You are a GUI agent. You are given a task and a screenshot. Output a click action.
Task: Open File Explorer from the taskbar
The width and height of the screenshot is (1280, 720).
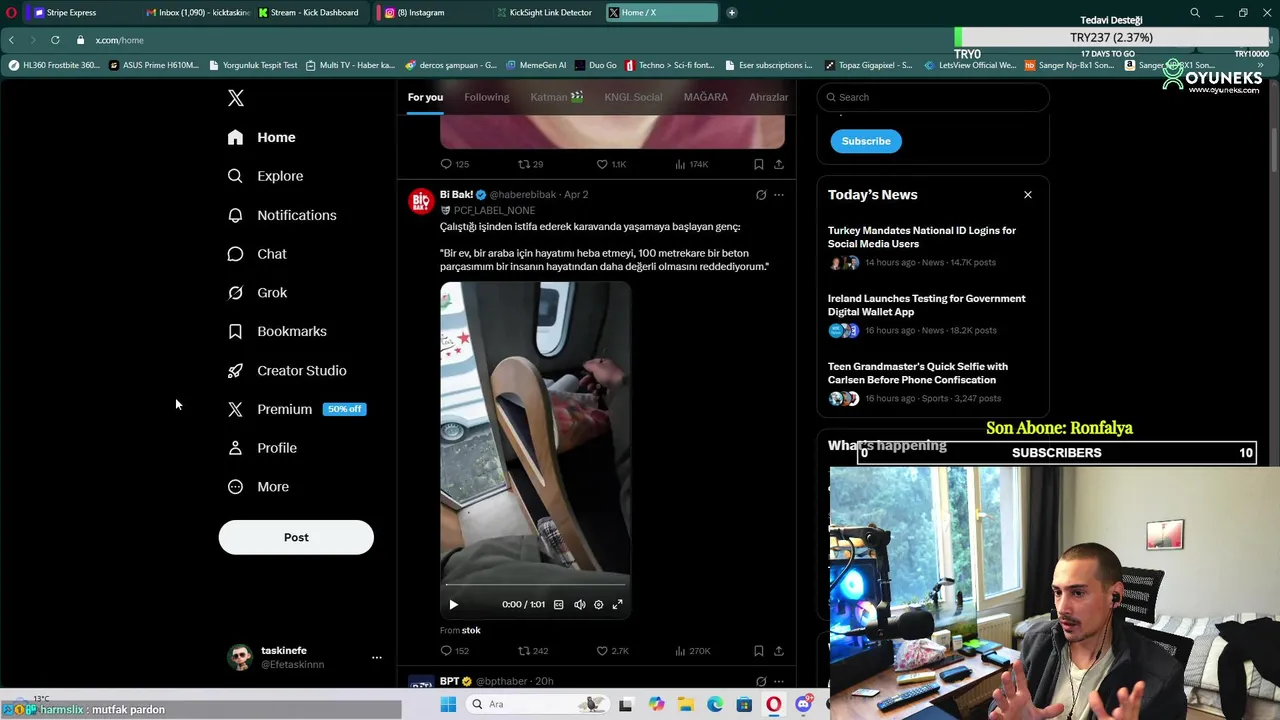point(685,704)
